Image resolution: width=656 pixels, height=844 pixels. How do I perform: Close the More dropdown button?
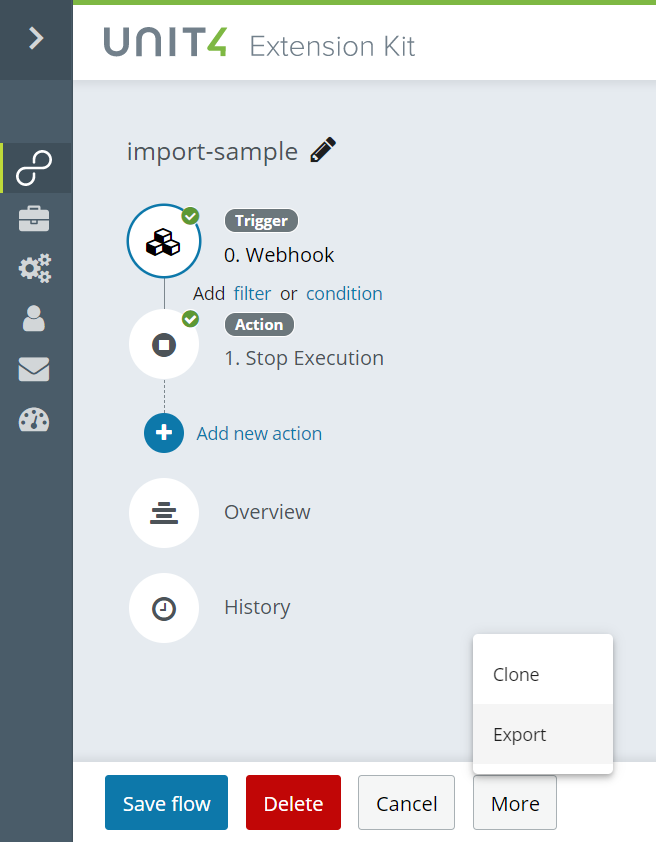pyautogui.click(x=515, y=803)
